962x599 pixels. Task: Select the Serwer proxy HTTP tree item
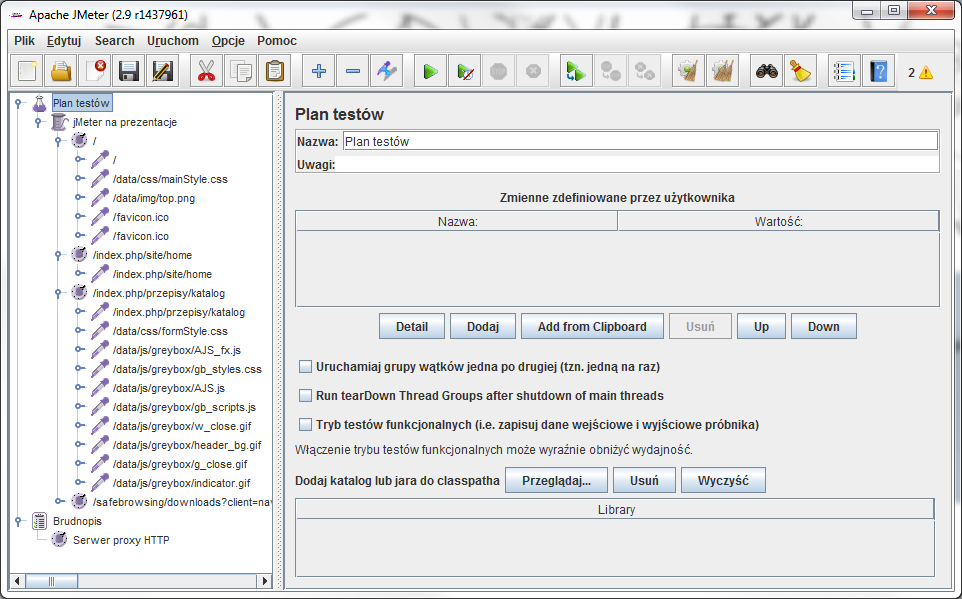[121, 540]
